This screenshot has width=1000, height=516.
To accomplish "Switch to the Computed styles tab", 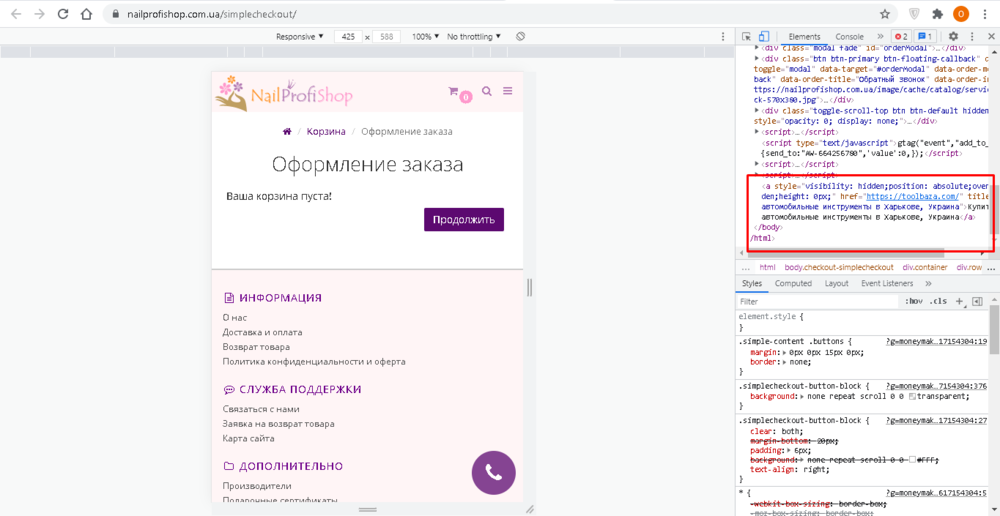I will (793, 284).
